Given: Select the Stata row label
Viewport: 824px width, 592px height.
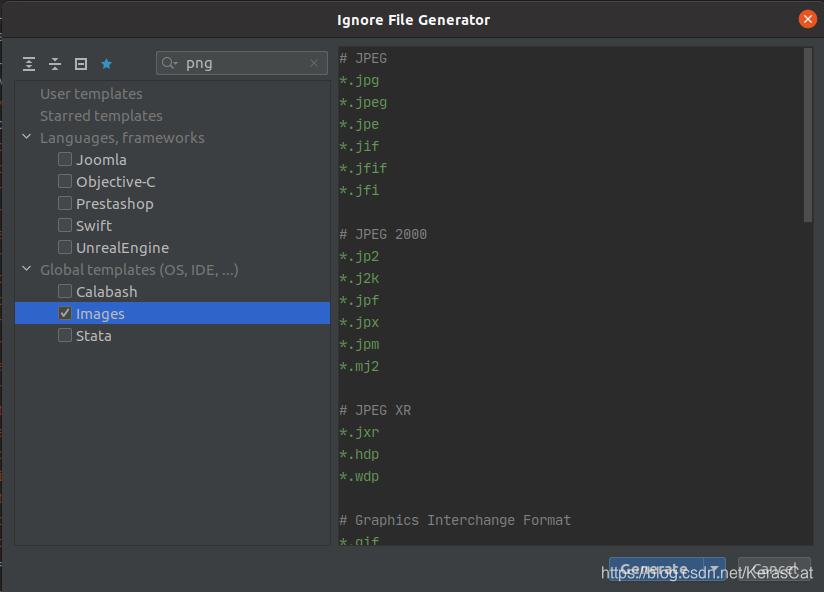Looking at the screenshot, I should [x=94, y=336].
